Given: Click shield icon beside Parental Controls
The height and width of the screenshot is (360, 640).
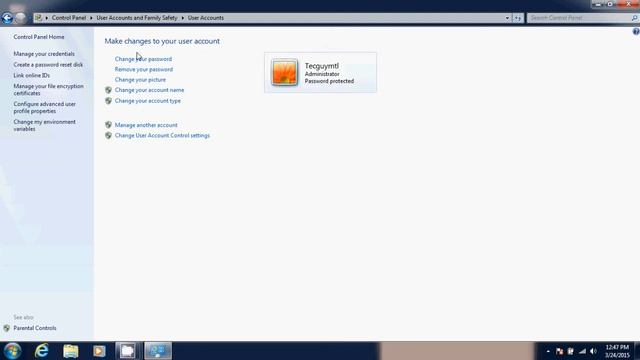Looking at the screenshot, I should tap(7, 328).
